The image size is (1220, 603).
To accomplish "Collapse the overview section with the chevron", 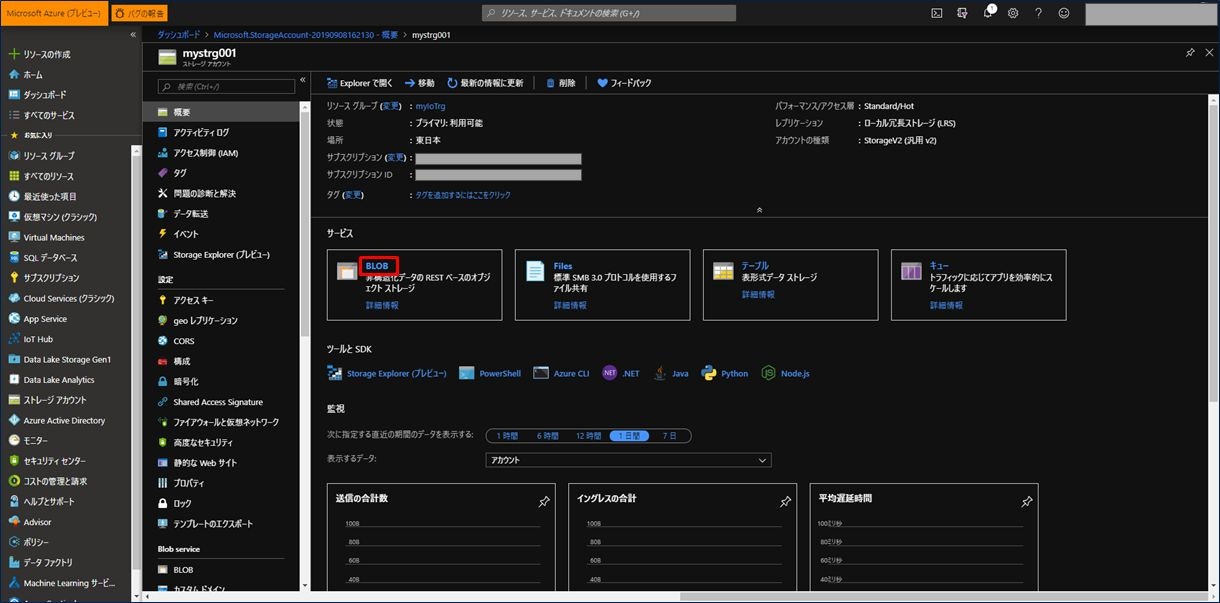I will (x=759, y=210).
